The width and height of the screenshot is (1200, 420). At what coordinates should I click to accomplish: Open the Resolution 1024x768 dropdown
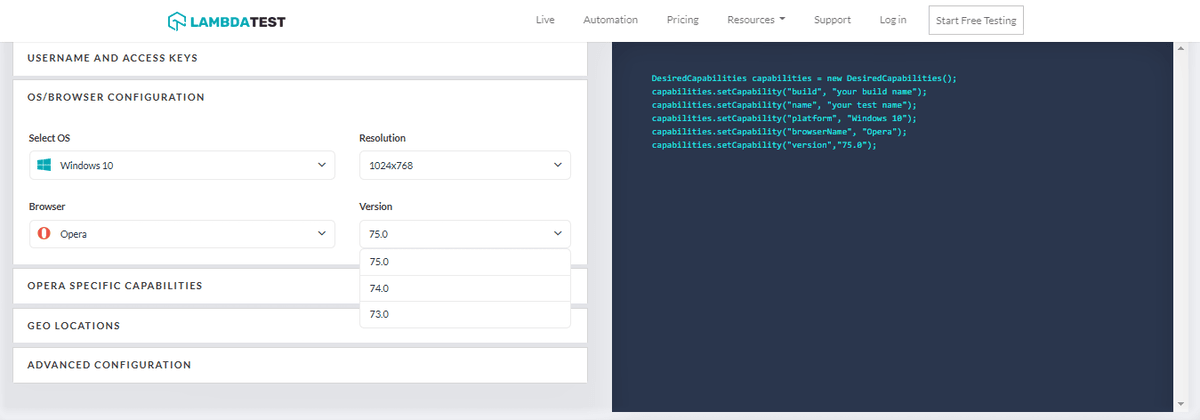[464, 165]
